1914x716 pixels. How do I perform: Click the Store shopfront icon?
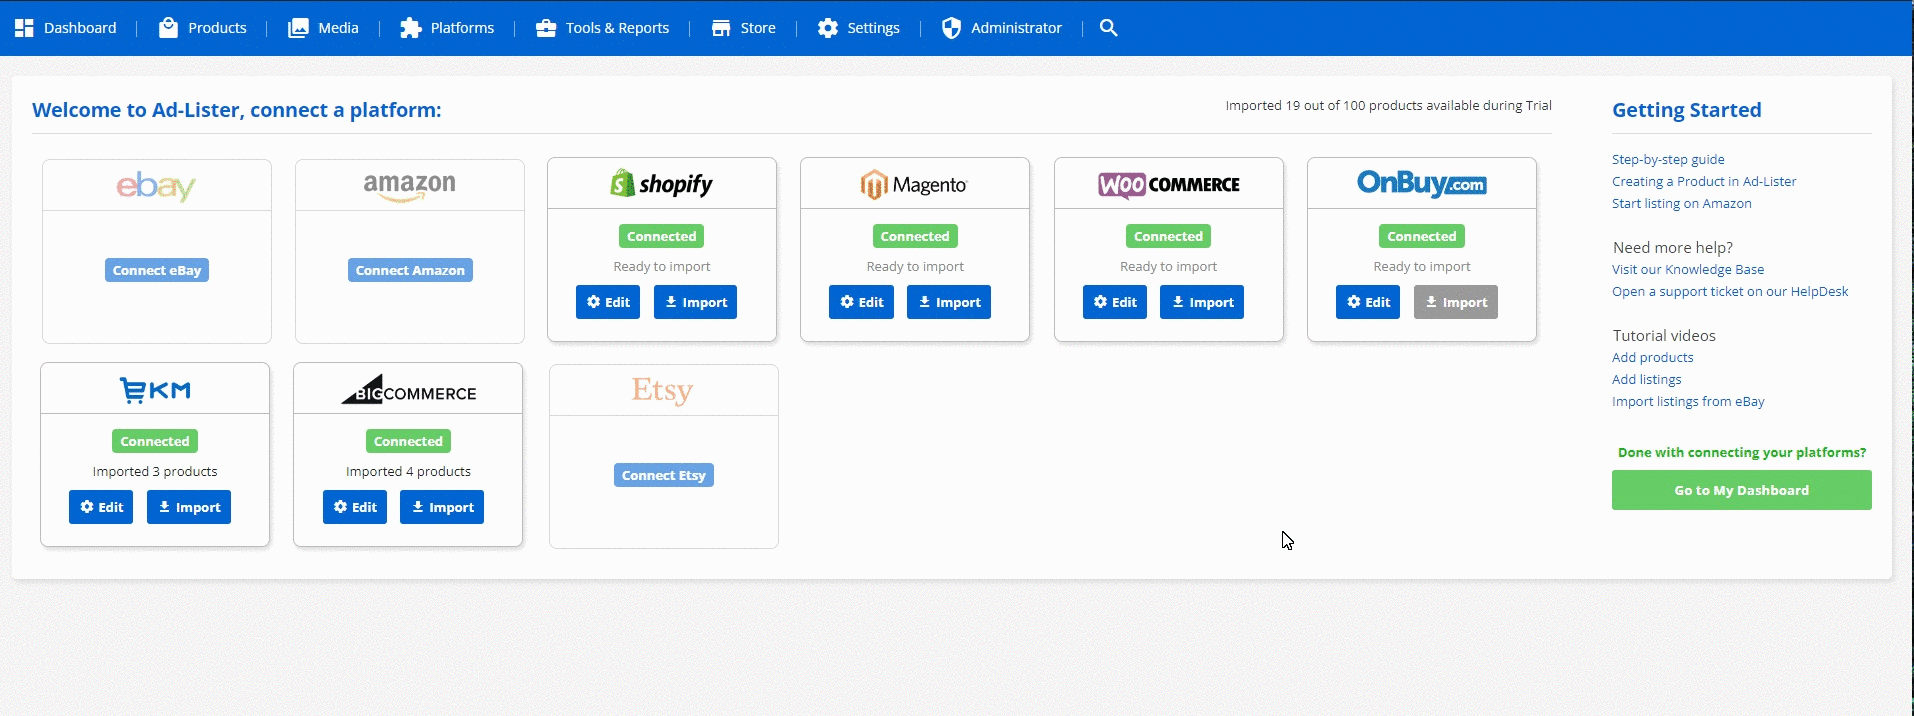coord(721,28)
